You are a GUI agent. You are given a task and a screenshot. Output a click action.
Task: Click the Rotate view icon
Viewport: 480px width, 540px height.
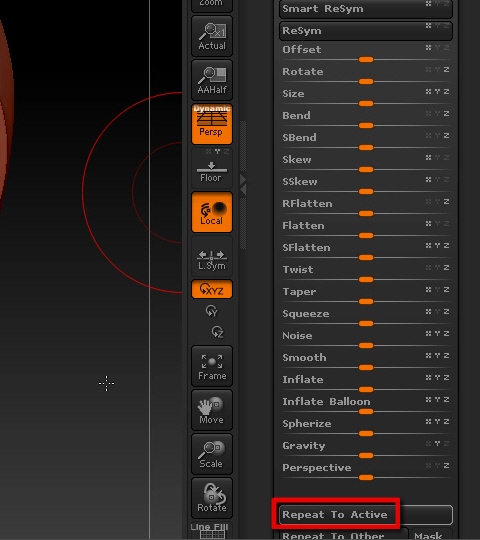click(x=212, y=498)
